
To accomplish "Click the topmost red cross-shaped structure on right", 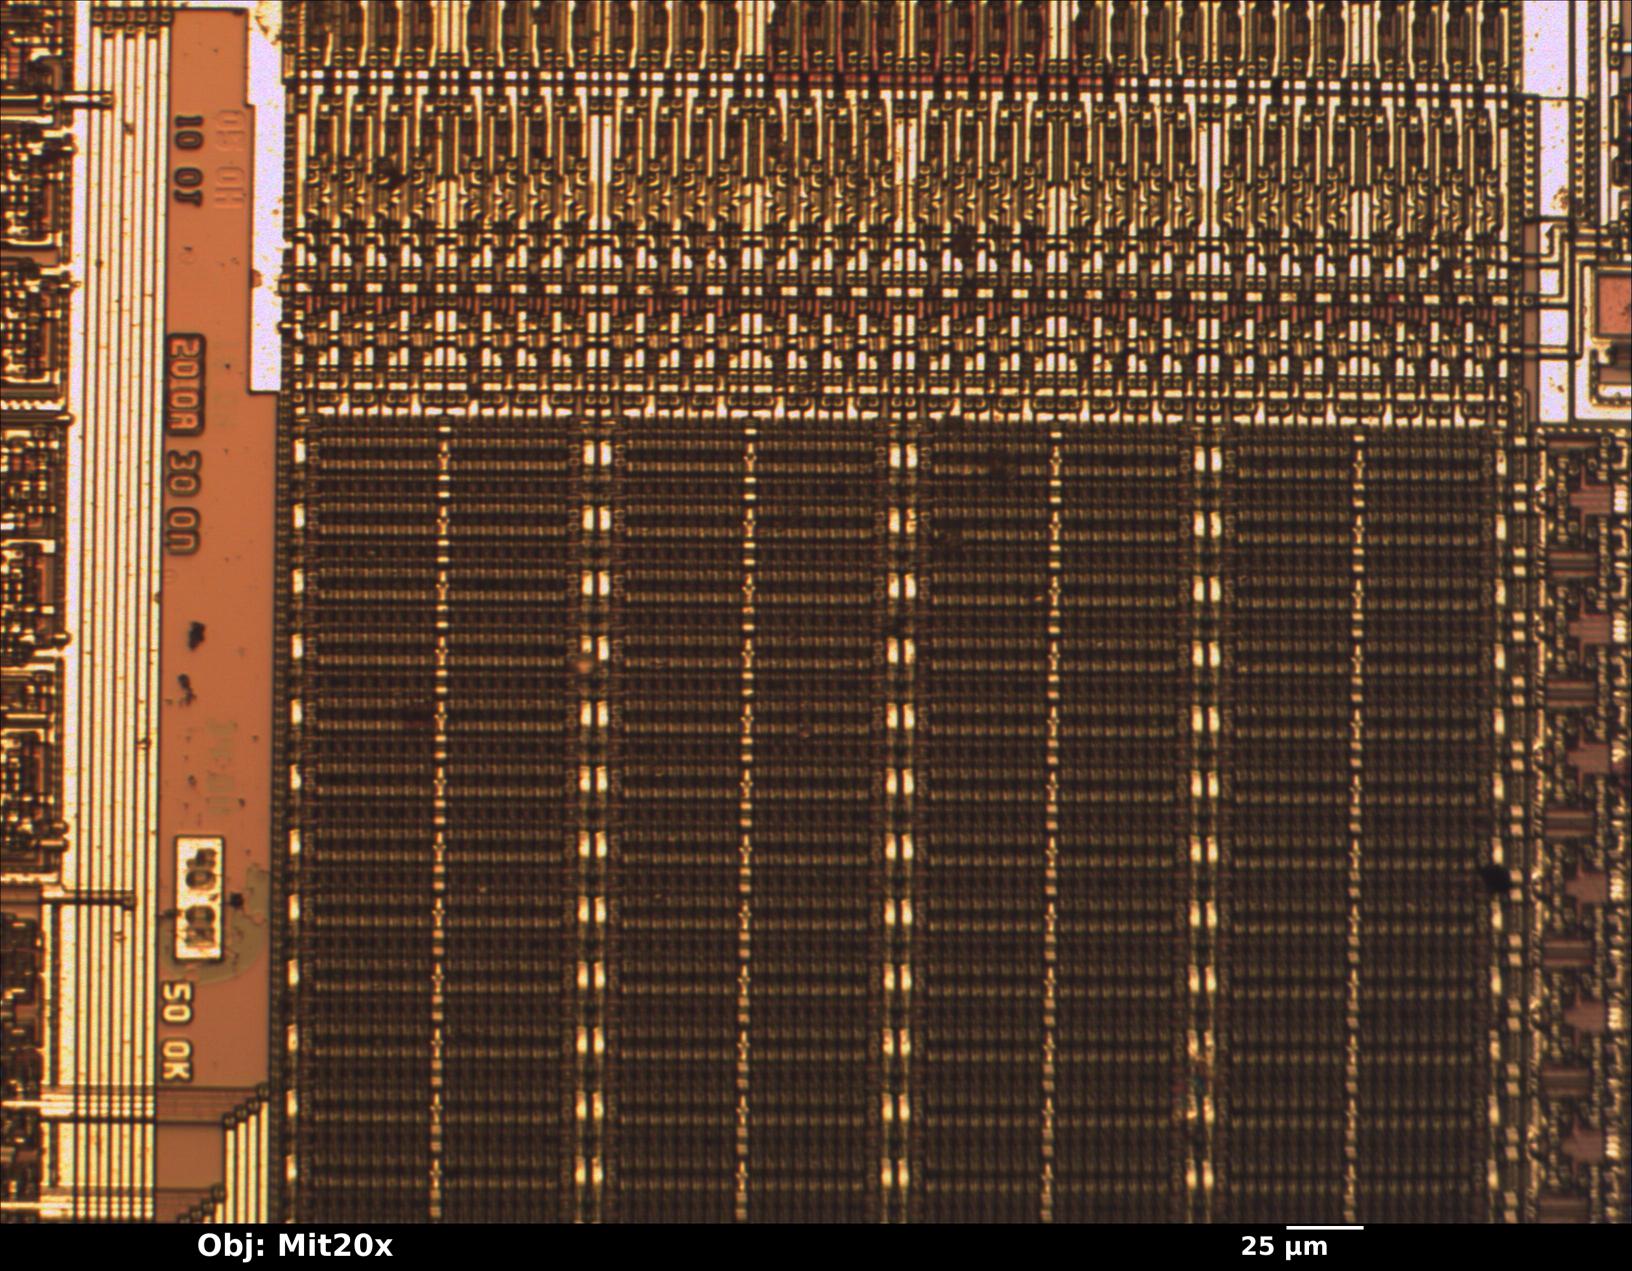I will coord(1588,499).
